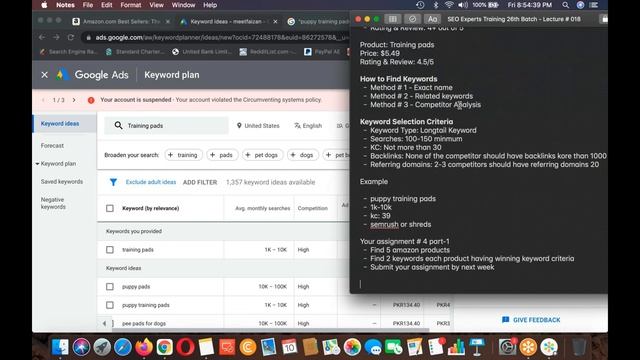Change English language setting
640x360 pixels.
[x=308, y=126]
